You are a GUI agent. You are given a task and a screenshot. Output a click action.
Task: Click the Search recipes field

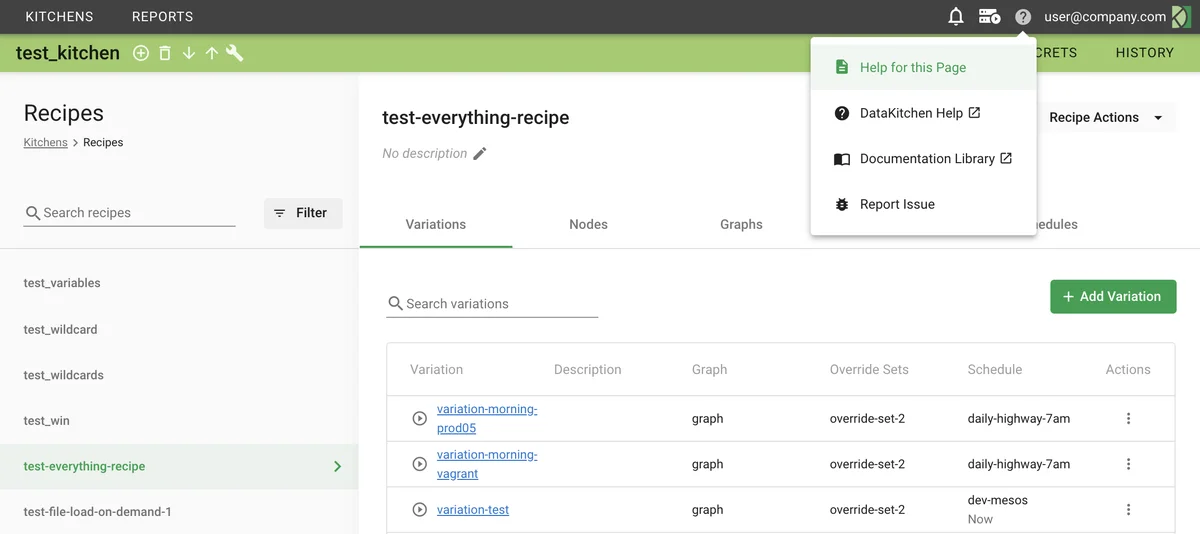point(135,213)
